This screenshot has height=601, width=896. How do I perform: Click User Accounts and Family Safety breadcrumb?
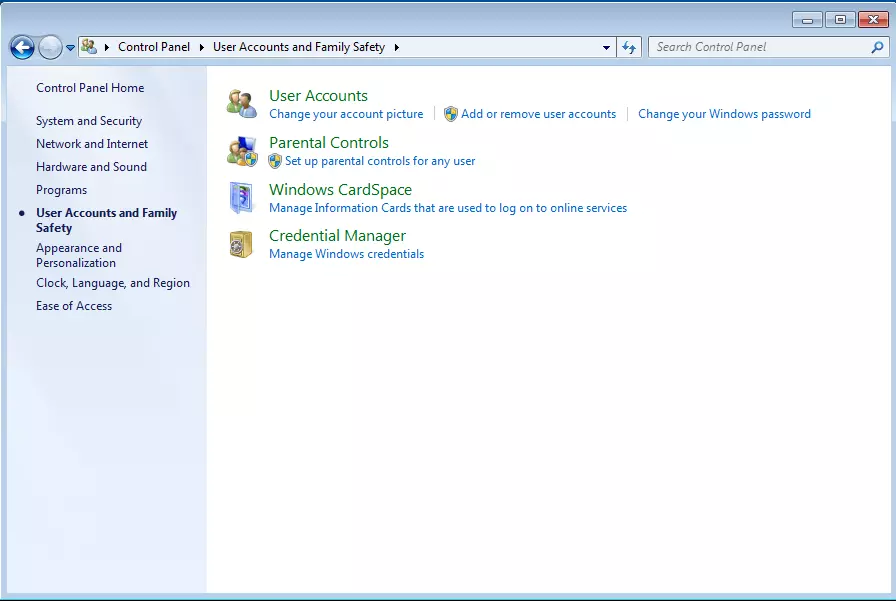click(299, 47)
